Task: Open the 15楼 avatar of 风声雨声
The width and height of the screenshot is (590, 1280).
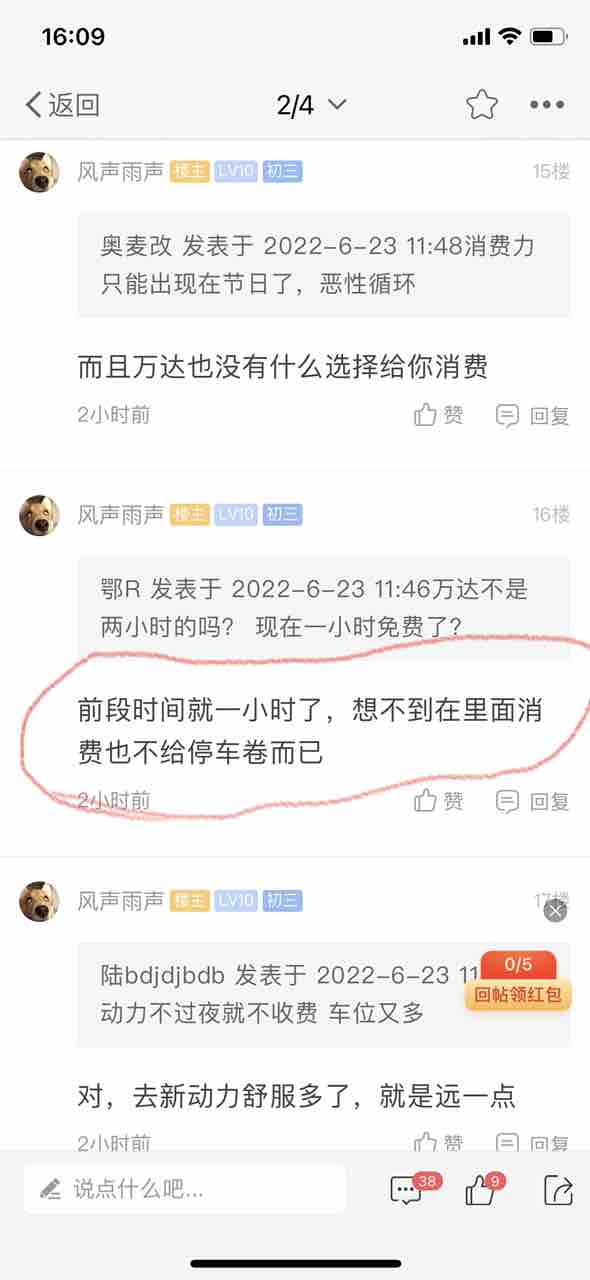Action: (39, 172)
